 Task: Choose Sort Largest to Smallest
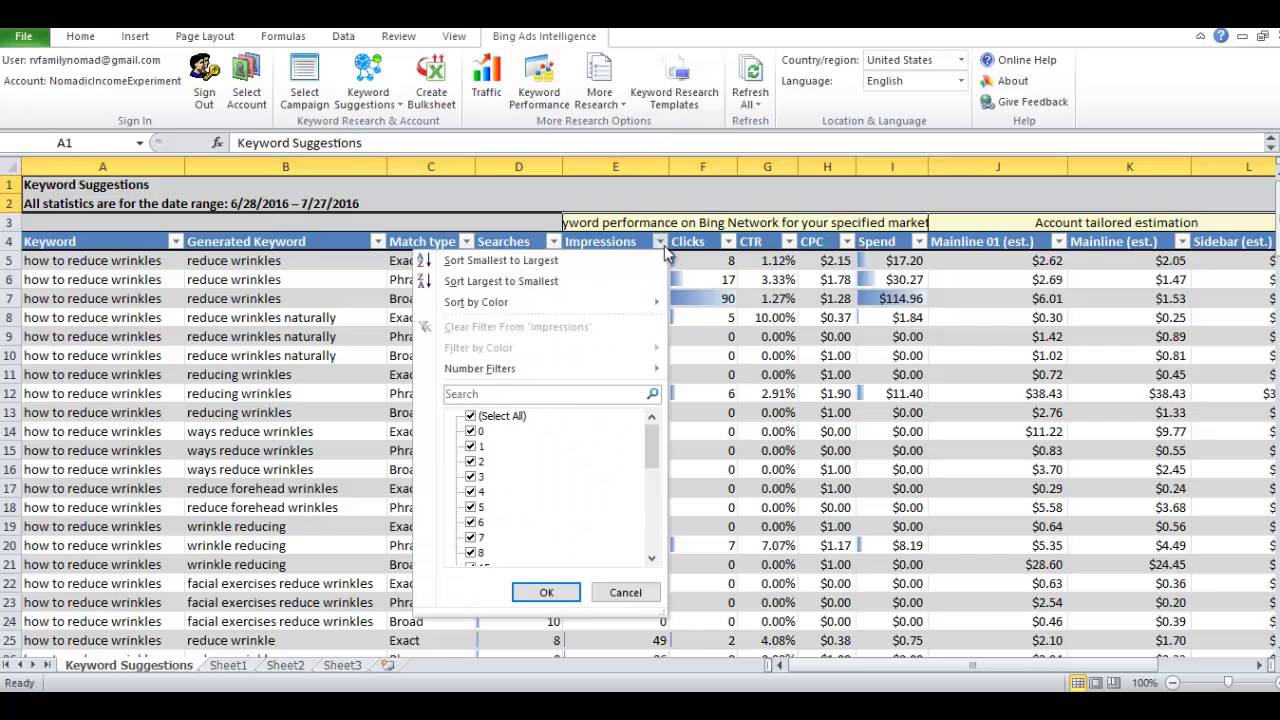click(501, 281)
